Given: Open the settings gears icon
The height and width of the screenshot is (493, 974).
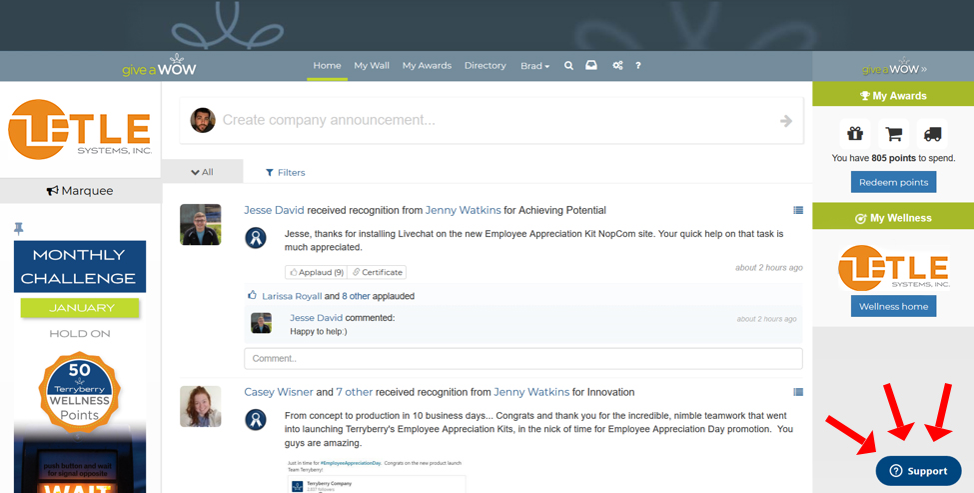Looking at the screenshot, I should point(617,65).
